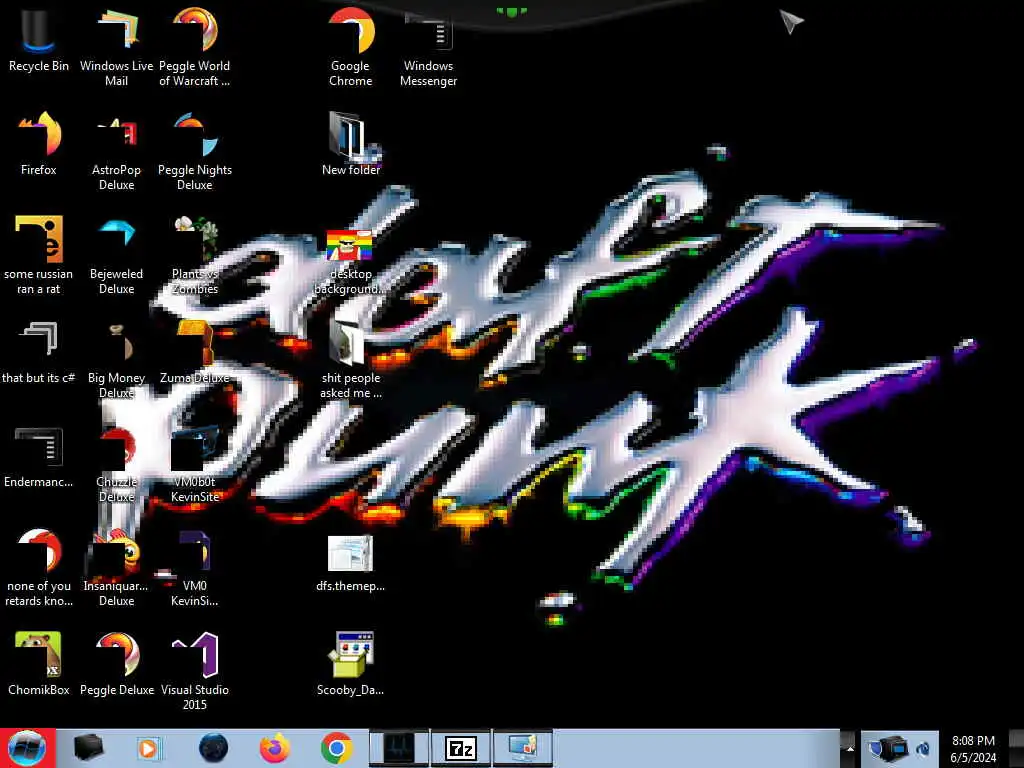
Task: Select the 'shit people asked me' folder
Action: click(x=351, y=359)
